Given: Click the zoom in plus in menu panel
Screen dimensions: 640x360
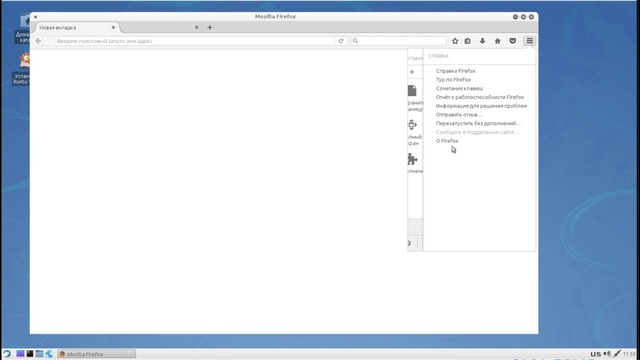Looking at the screenshot, I should point(412,72).
